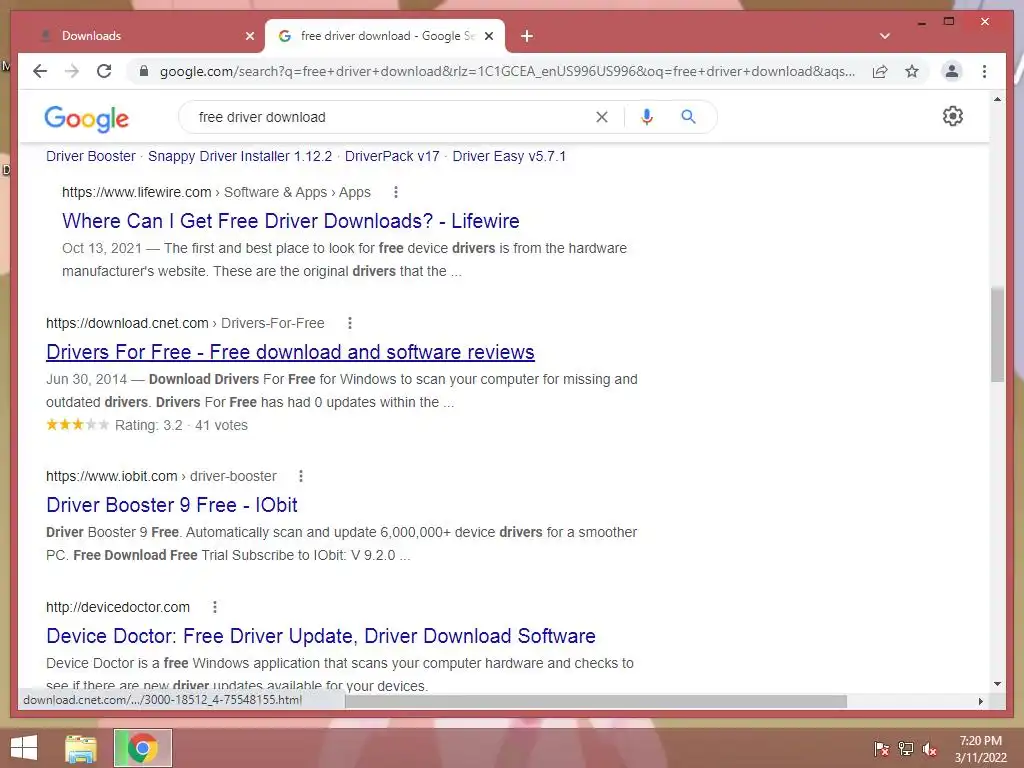Open network tray icon
1024x768 pixels.
point(906,748)
